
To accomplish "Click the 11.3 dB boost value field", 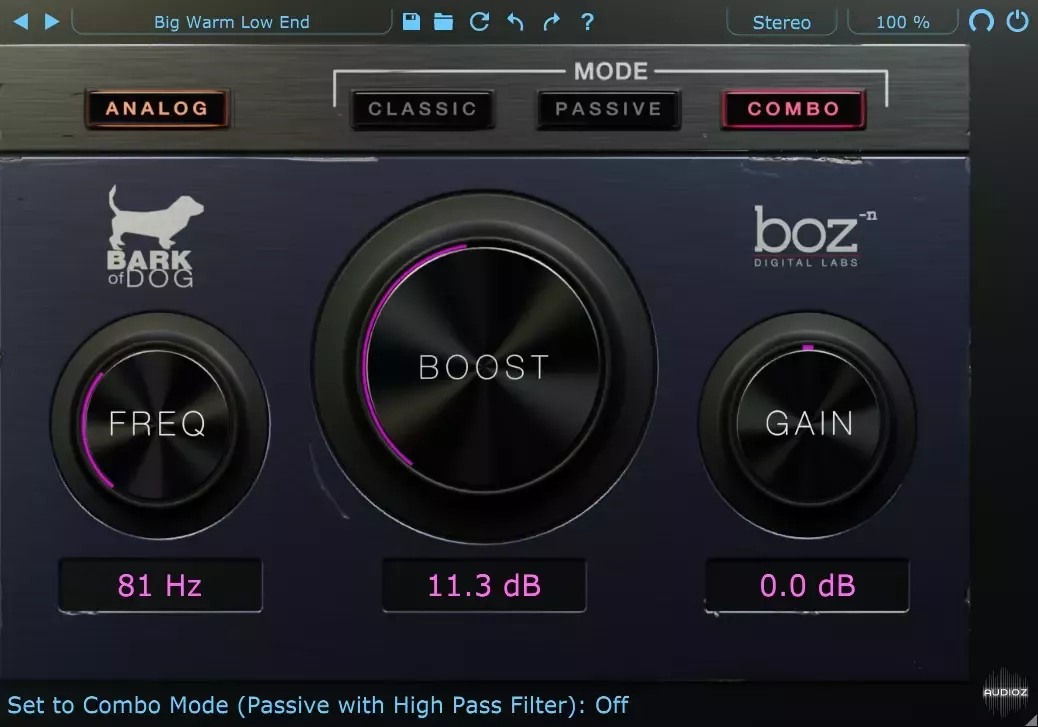I will pyautogui.click(x=484, y=585).
